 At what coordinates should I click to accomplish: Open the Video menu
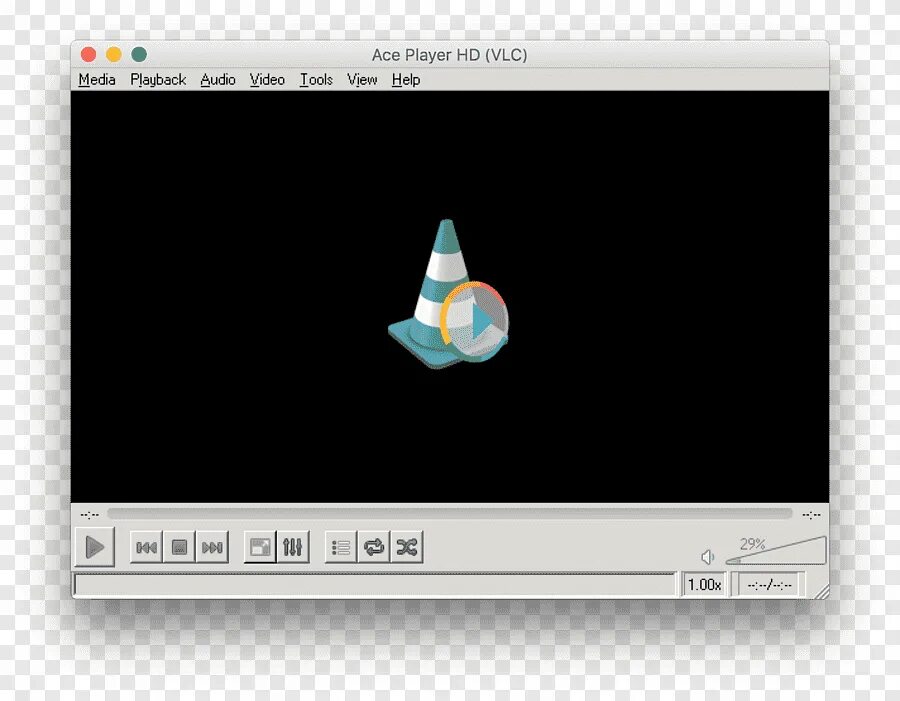[x=267, y=80]
